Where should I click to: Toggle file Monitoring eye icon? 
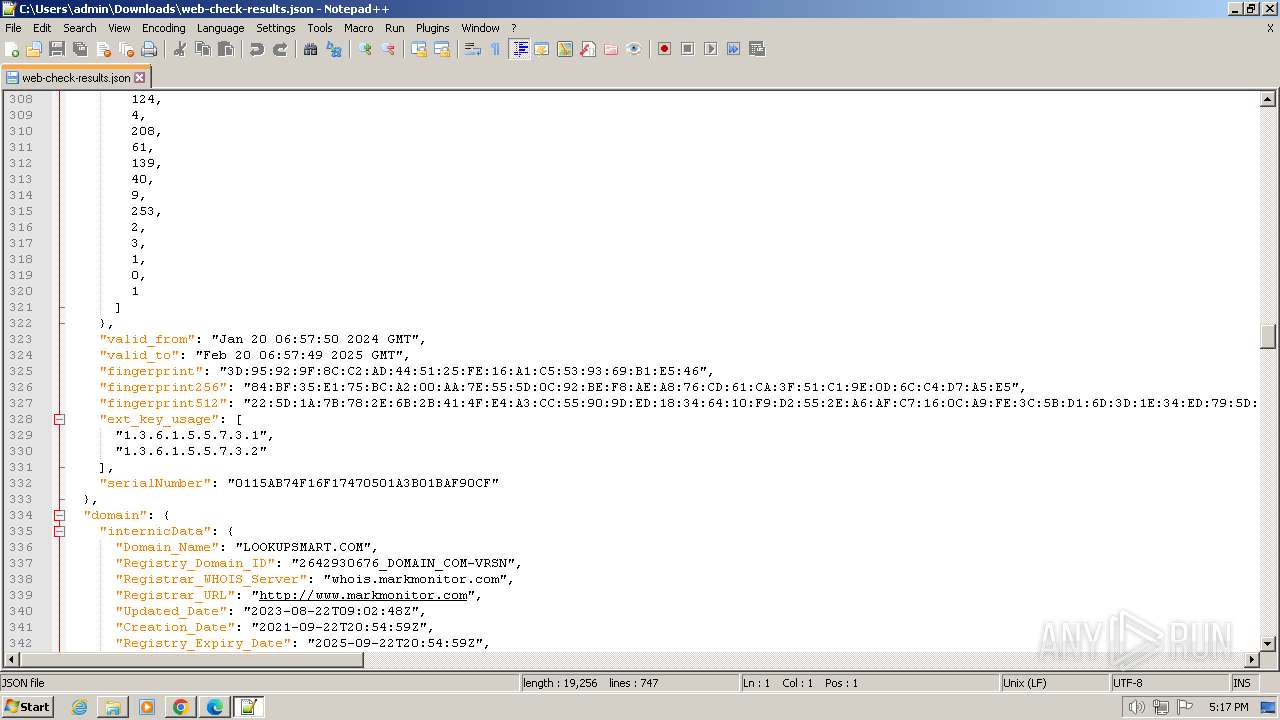coord(634,49)
